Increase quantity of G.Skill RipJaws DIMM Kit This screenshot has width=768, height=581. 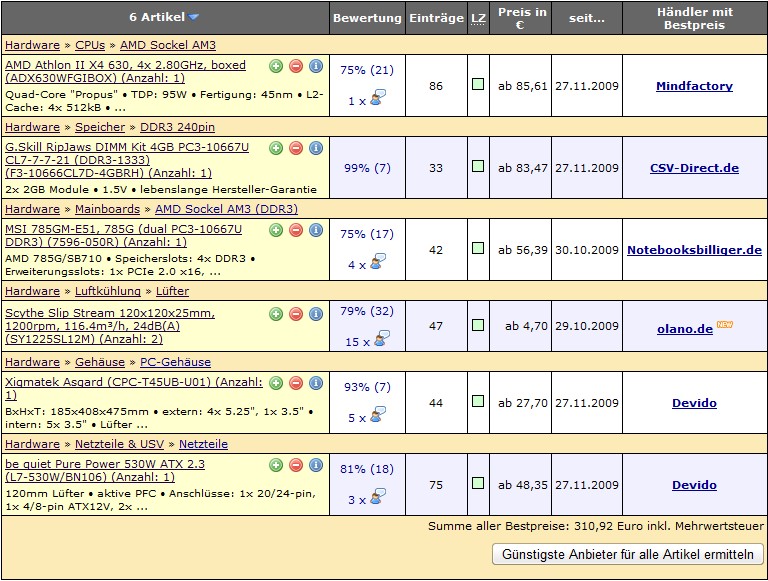pos(276,148)
